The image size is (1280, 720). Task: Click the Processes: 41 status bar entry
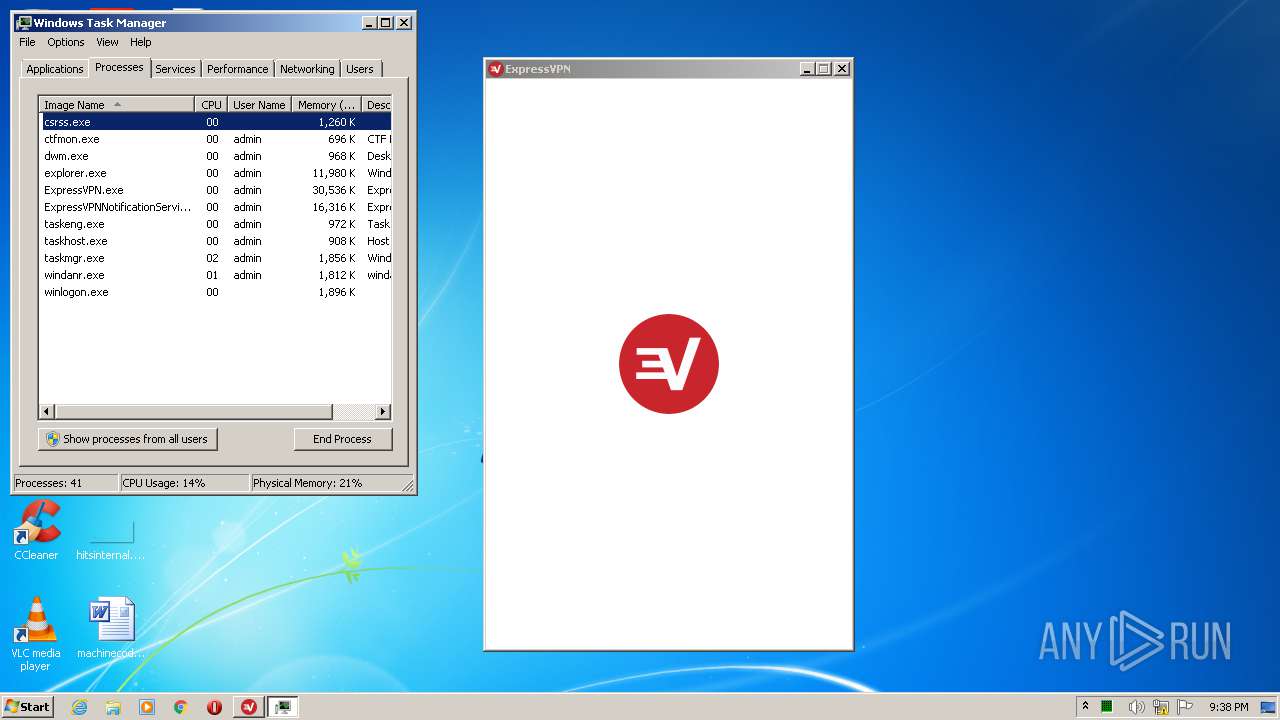click(x=65, y=483)
